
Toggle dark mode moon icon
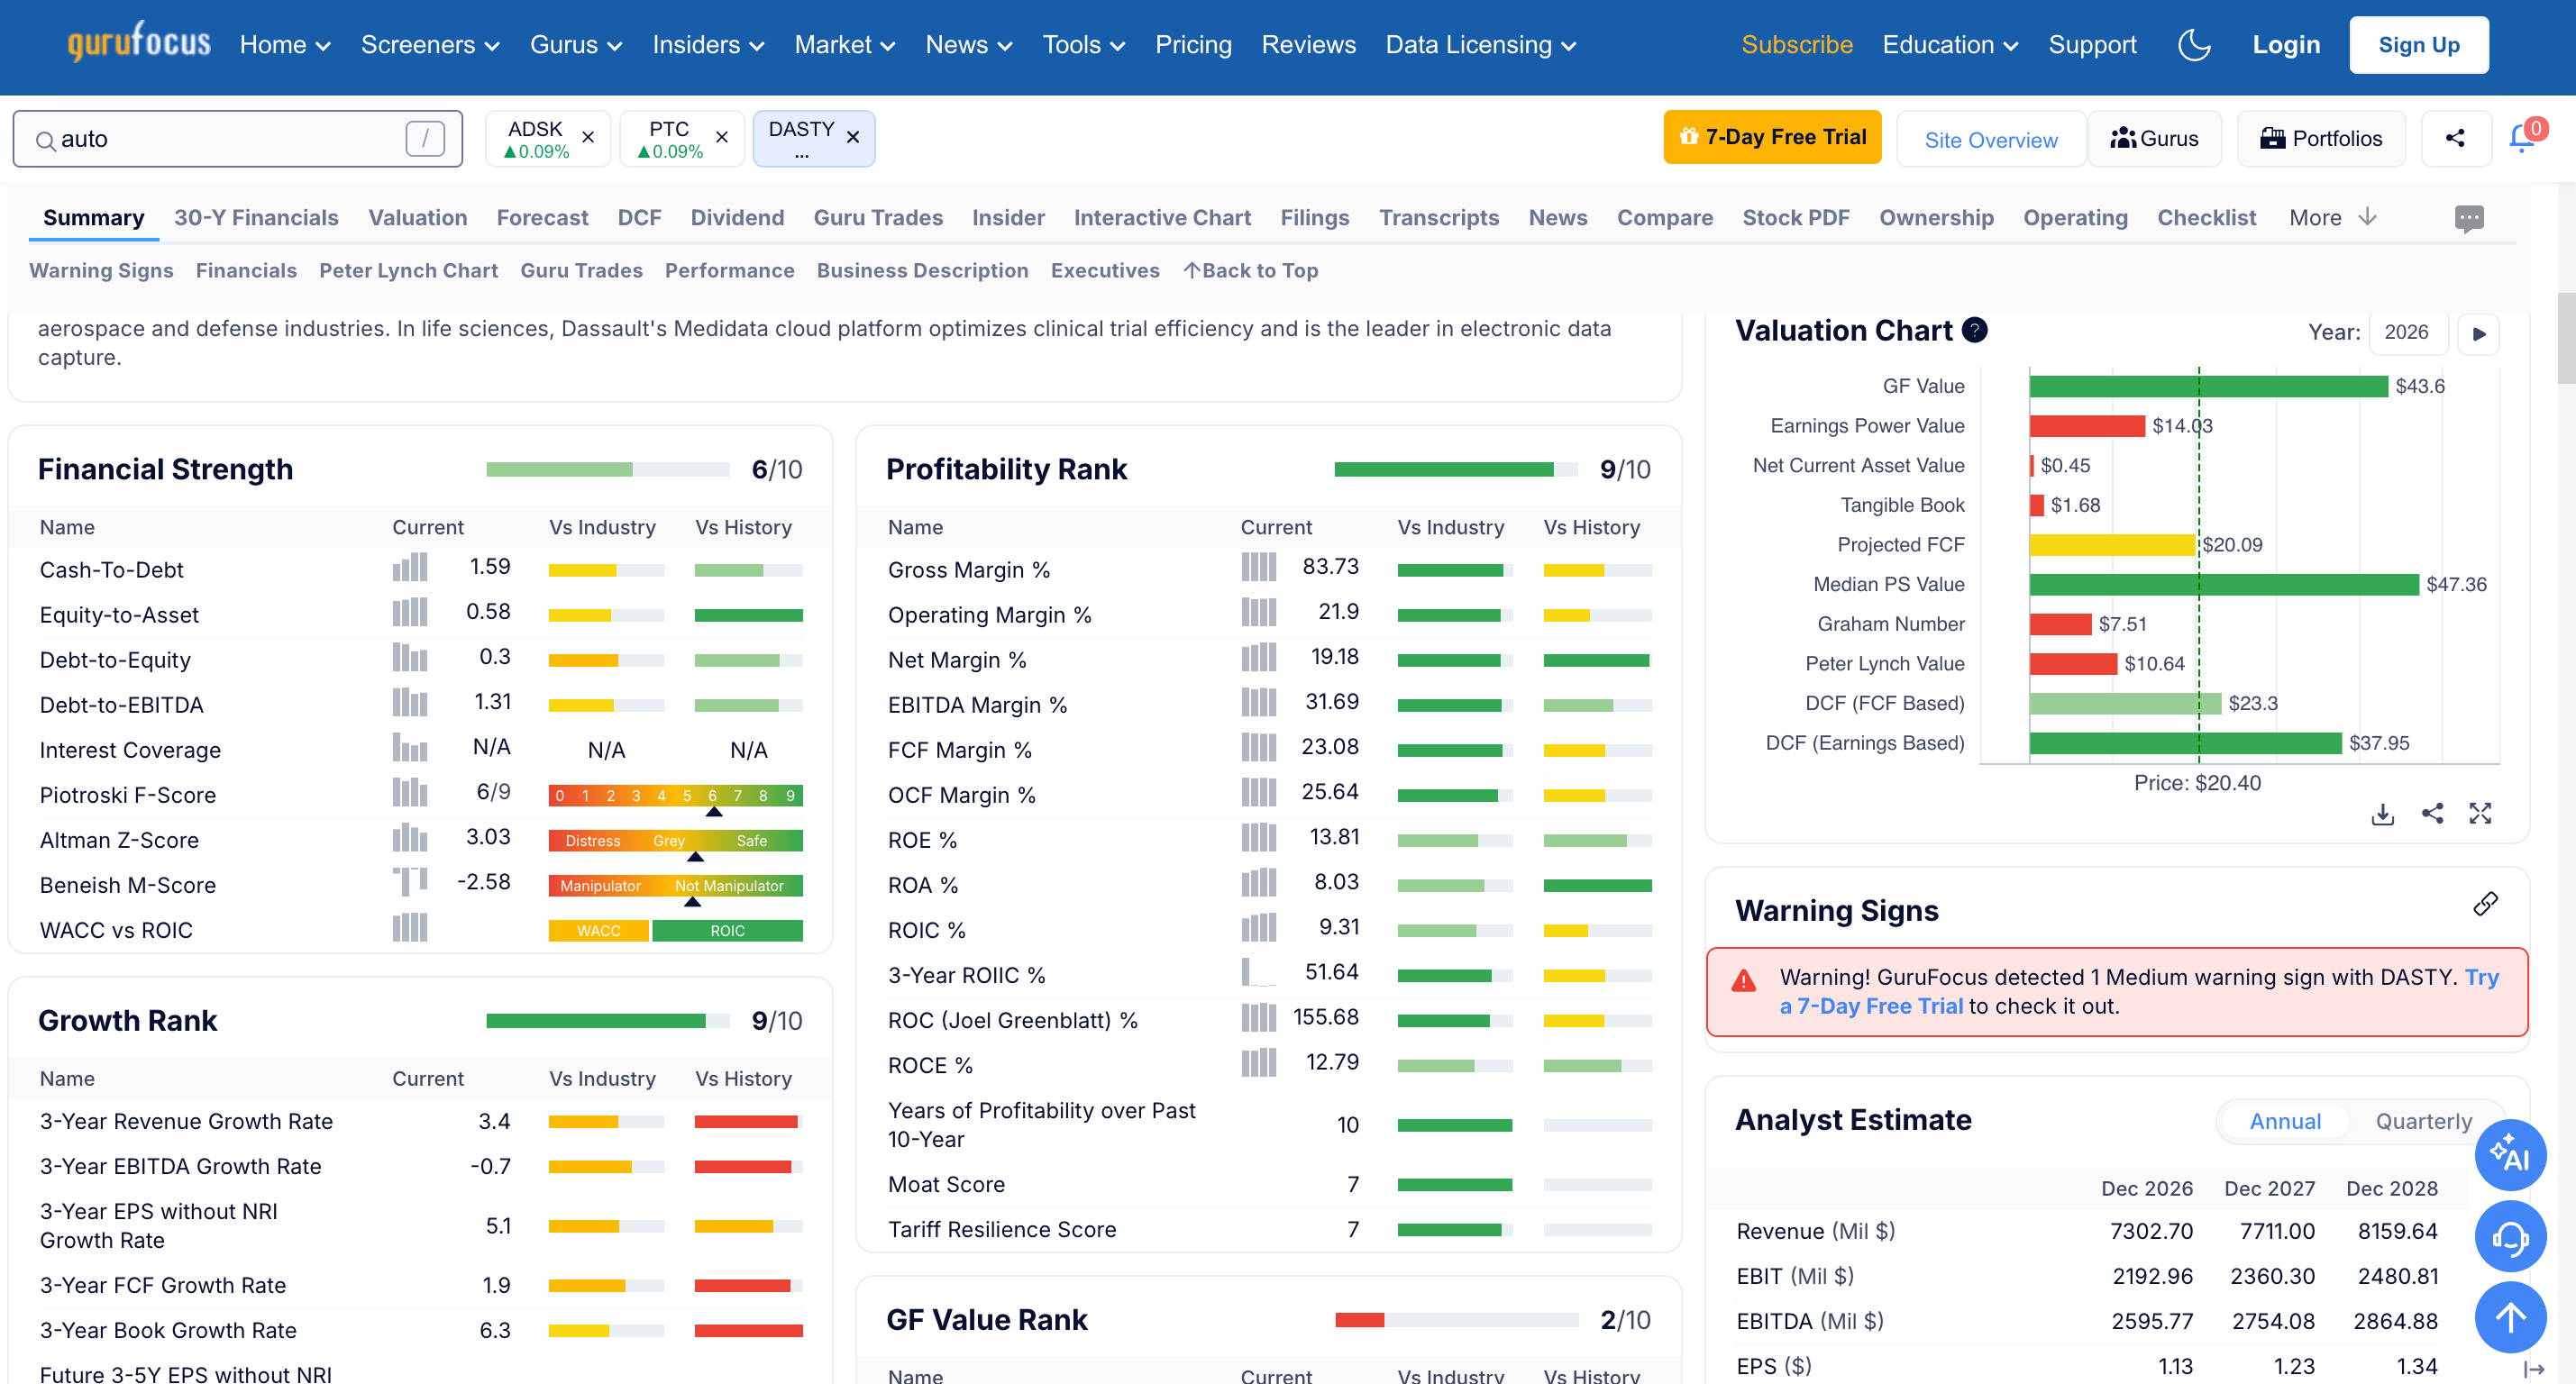2194,45
